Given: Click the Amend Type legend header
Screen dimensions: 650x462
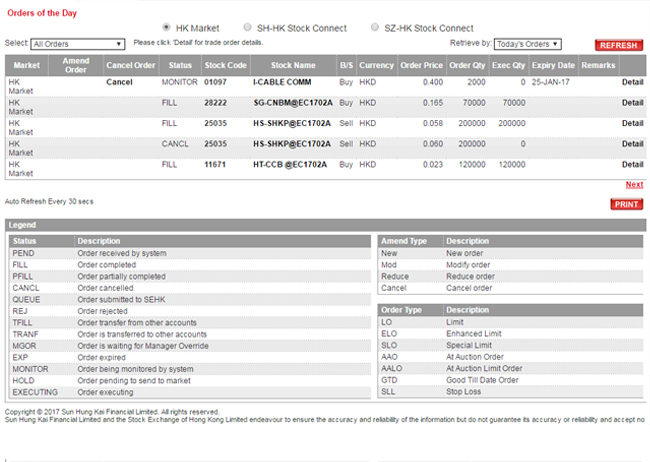Looking at the screenshot, I should tap(404, 241).
